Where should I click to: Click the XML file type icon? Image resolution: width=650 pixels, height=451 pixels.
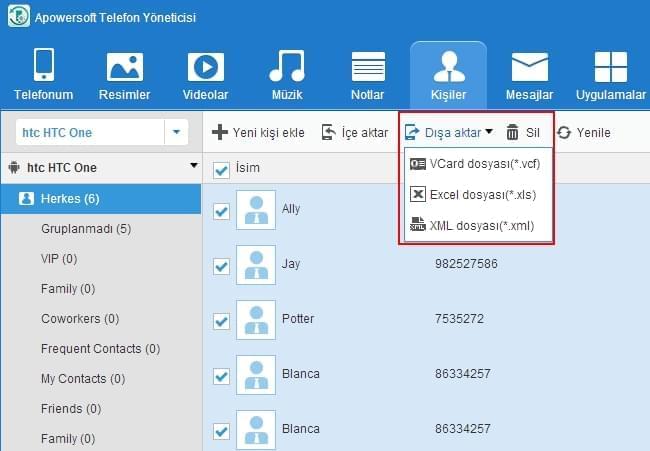(x=417, y=224)
